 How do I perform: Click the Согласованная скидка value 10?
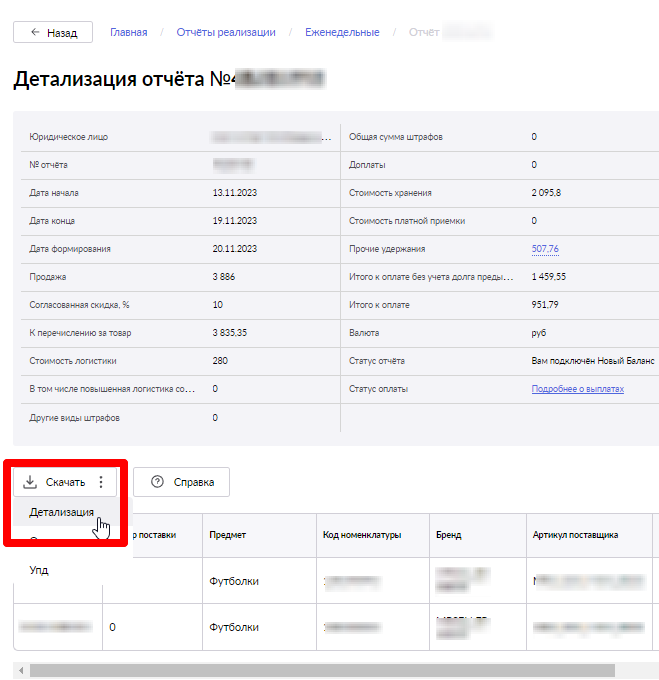pyautogui.click(x=217, y=305)
